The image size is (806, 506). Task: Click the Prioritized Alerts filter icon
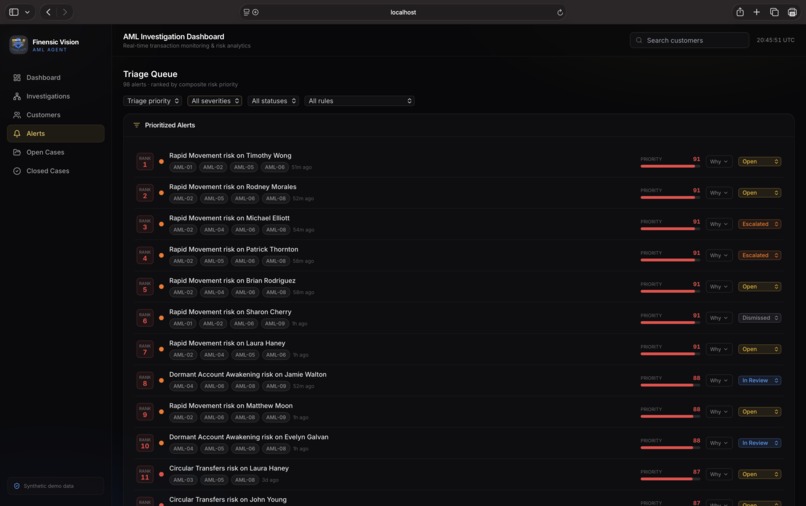coord(136,125)
